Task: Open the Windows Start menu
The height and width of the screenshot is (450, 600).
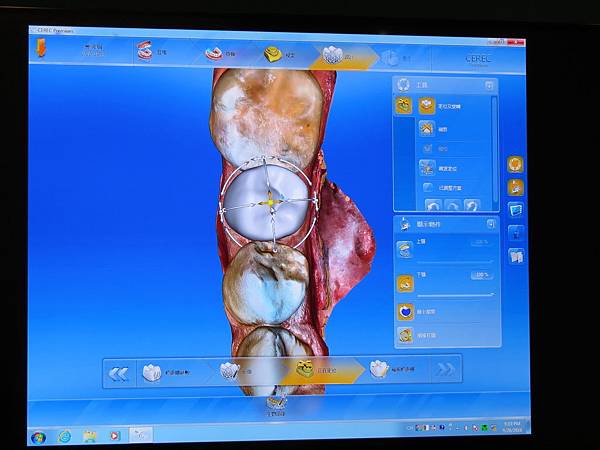Action: click(38, 437)
